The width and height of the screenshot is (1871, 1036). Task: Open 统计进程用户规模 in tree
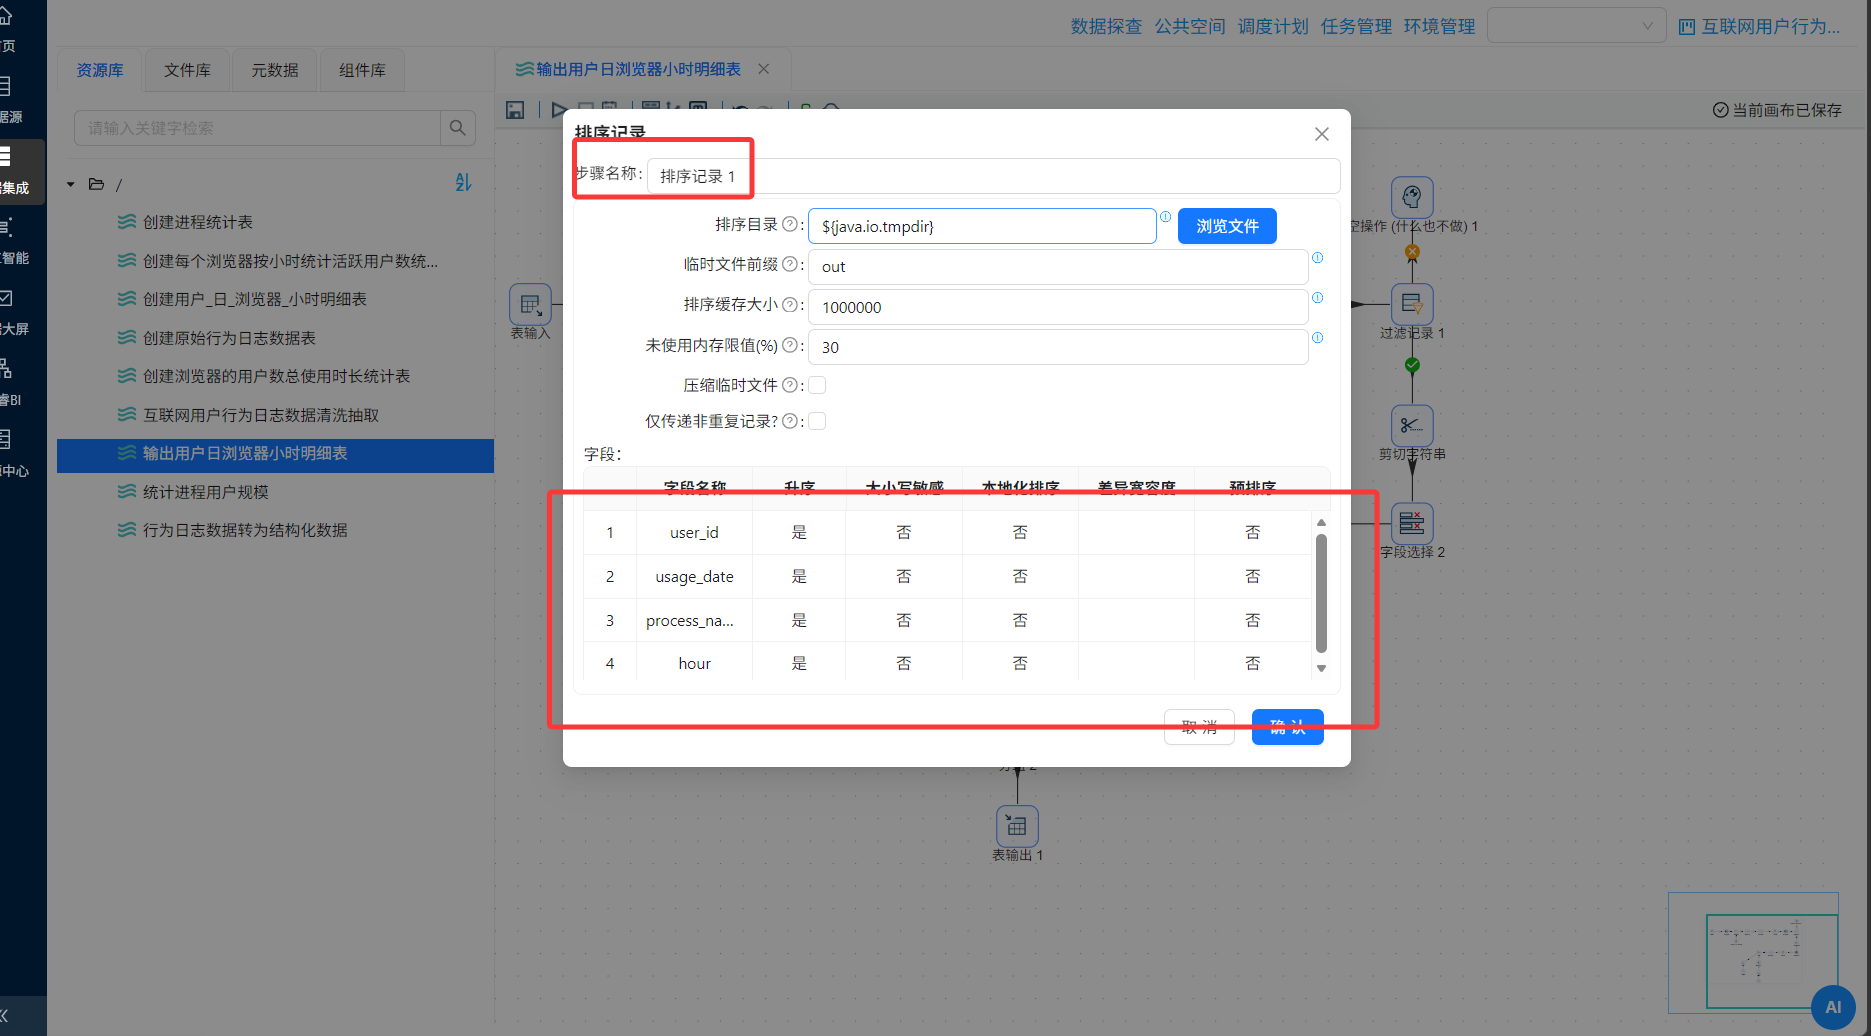[x=205, y=492]
